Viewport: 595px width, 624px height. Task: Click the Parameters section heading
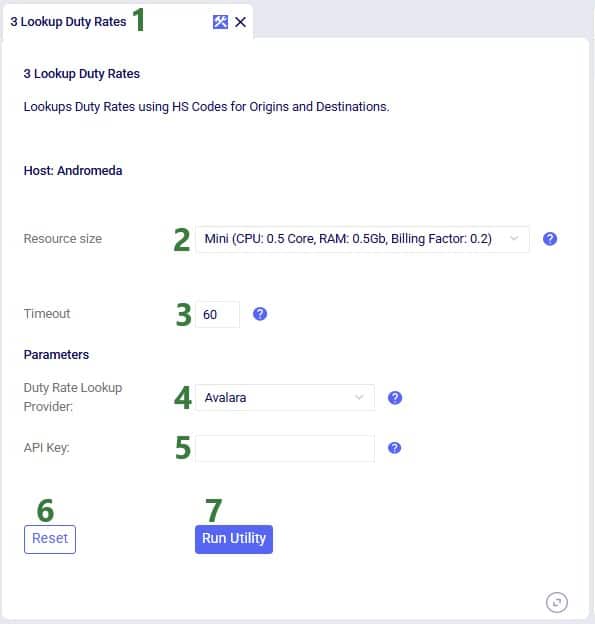coord(56,355)
